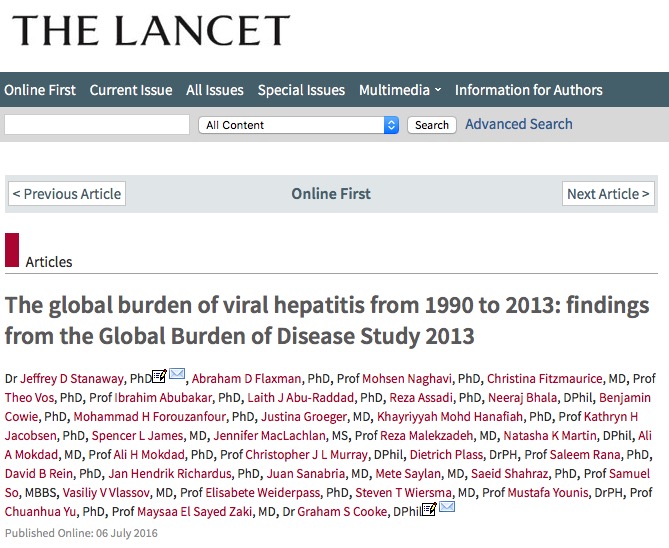This screenshot has height=548, width=669.
Task: Open author Jan Hendrik Richardus
Action: click(170, 474)
